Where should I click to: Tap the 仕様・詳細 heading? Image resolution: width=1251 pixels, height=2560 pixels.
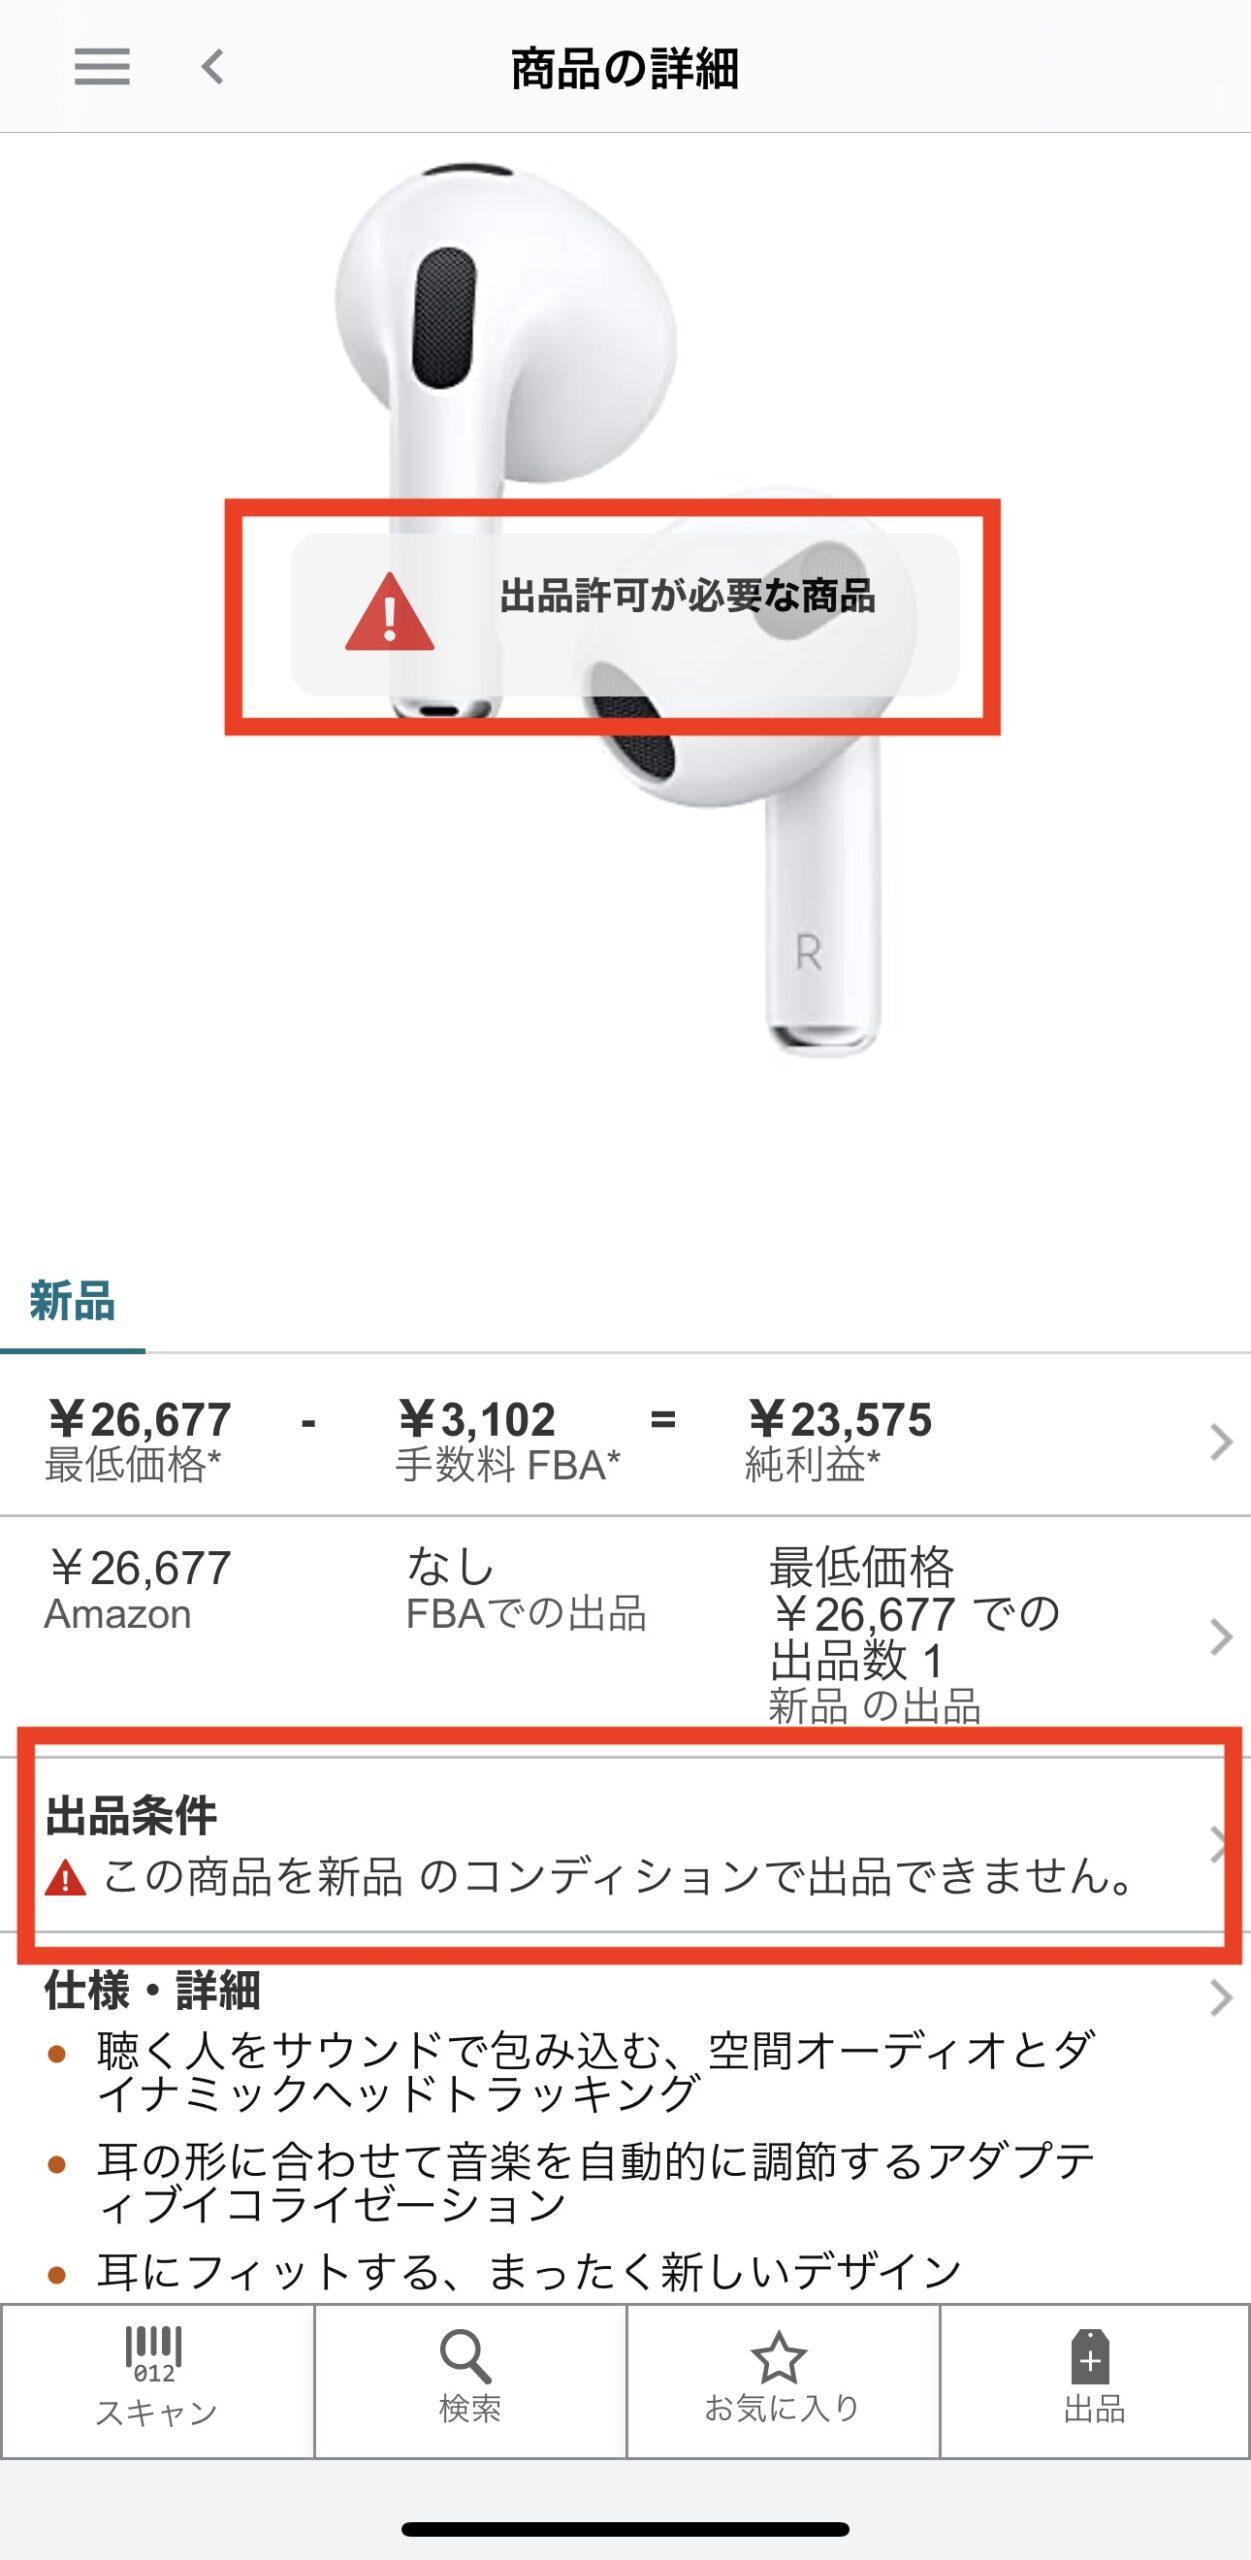pos(152,1990)
